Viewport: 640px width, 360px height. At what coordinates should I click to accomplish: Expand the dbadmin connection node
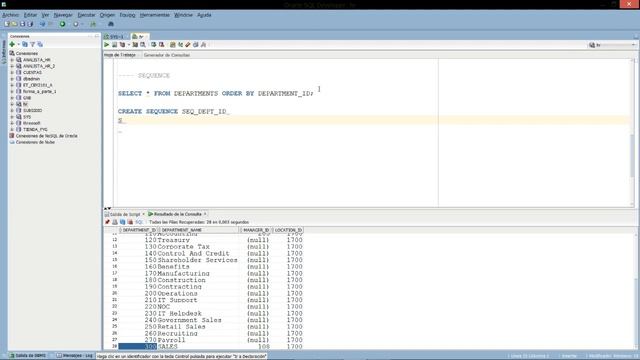(12, 79)
